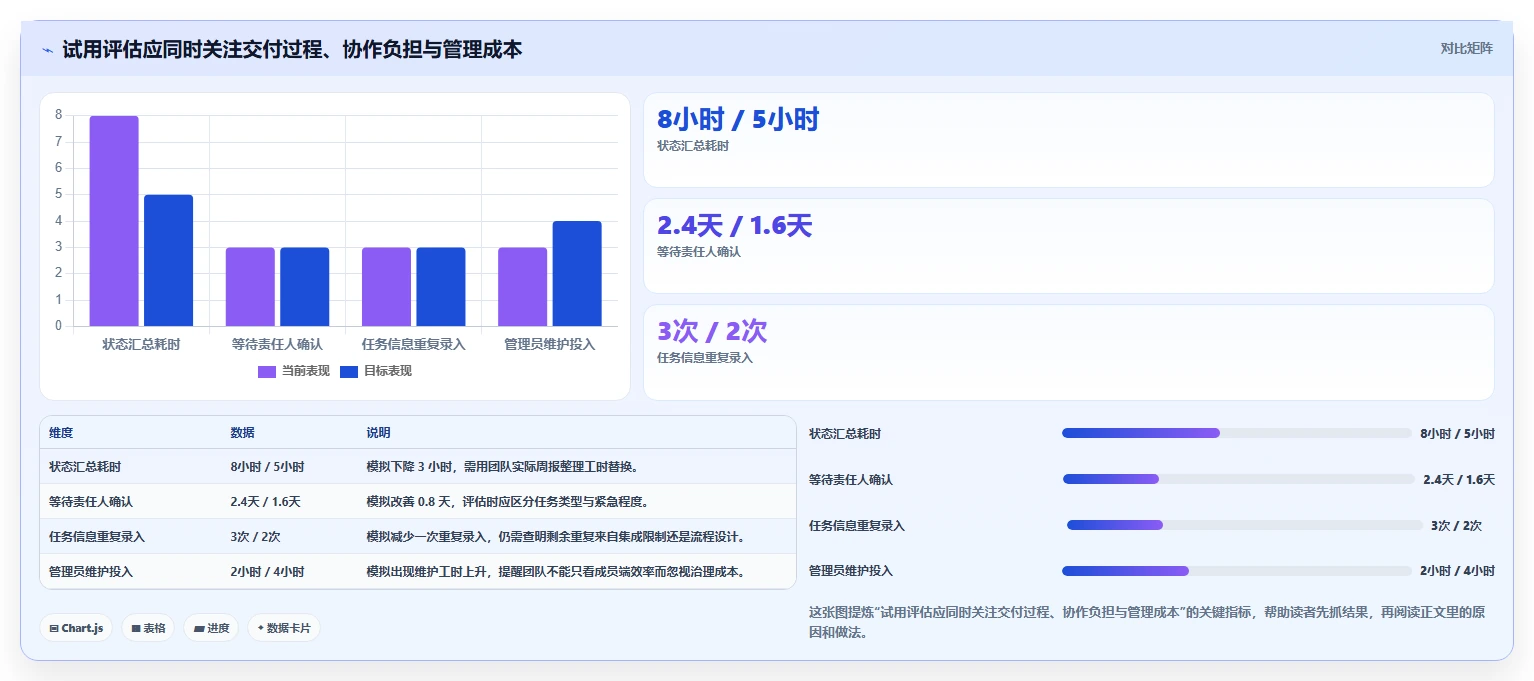Click the 等待责任人确认 x-axis label on chart
The width and height of the screenshot is (1534, 681).
[277, 345]
